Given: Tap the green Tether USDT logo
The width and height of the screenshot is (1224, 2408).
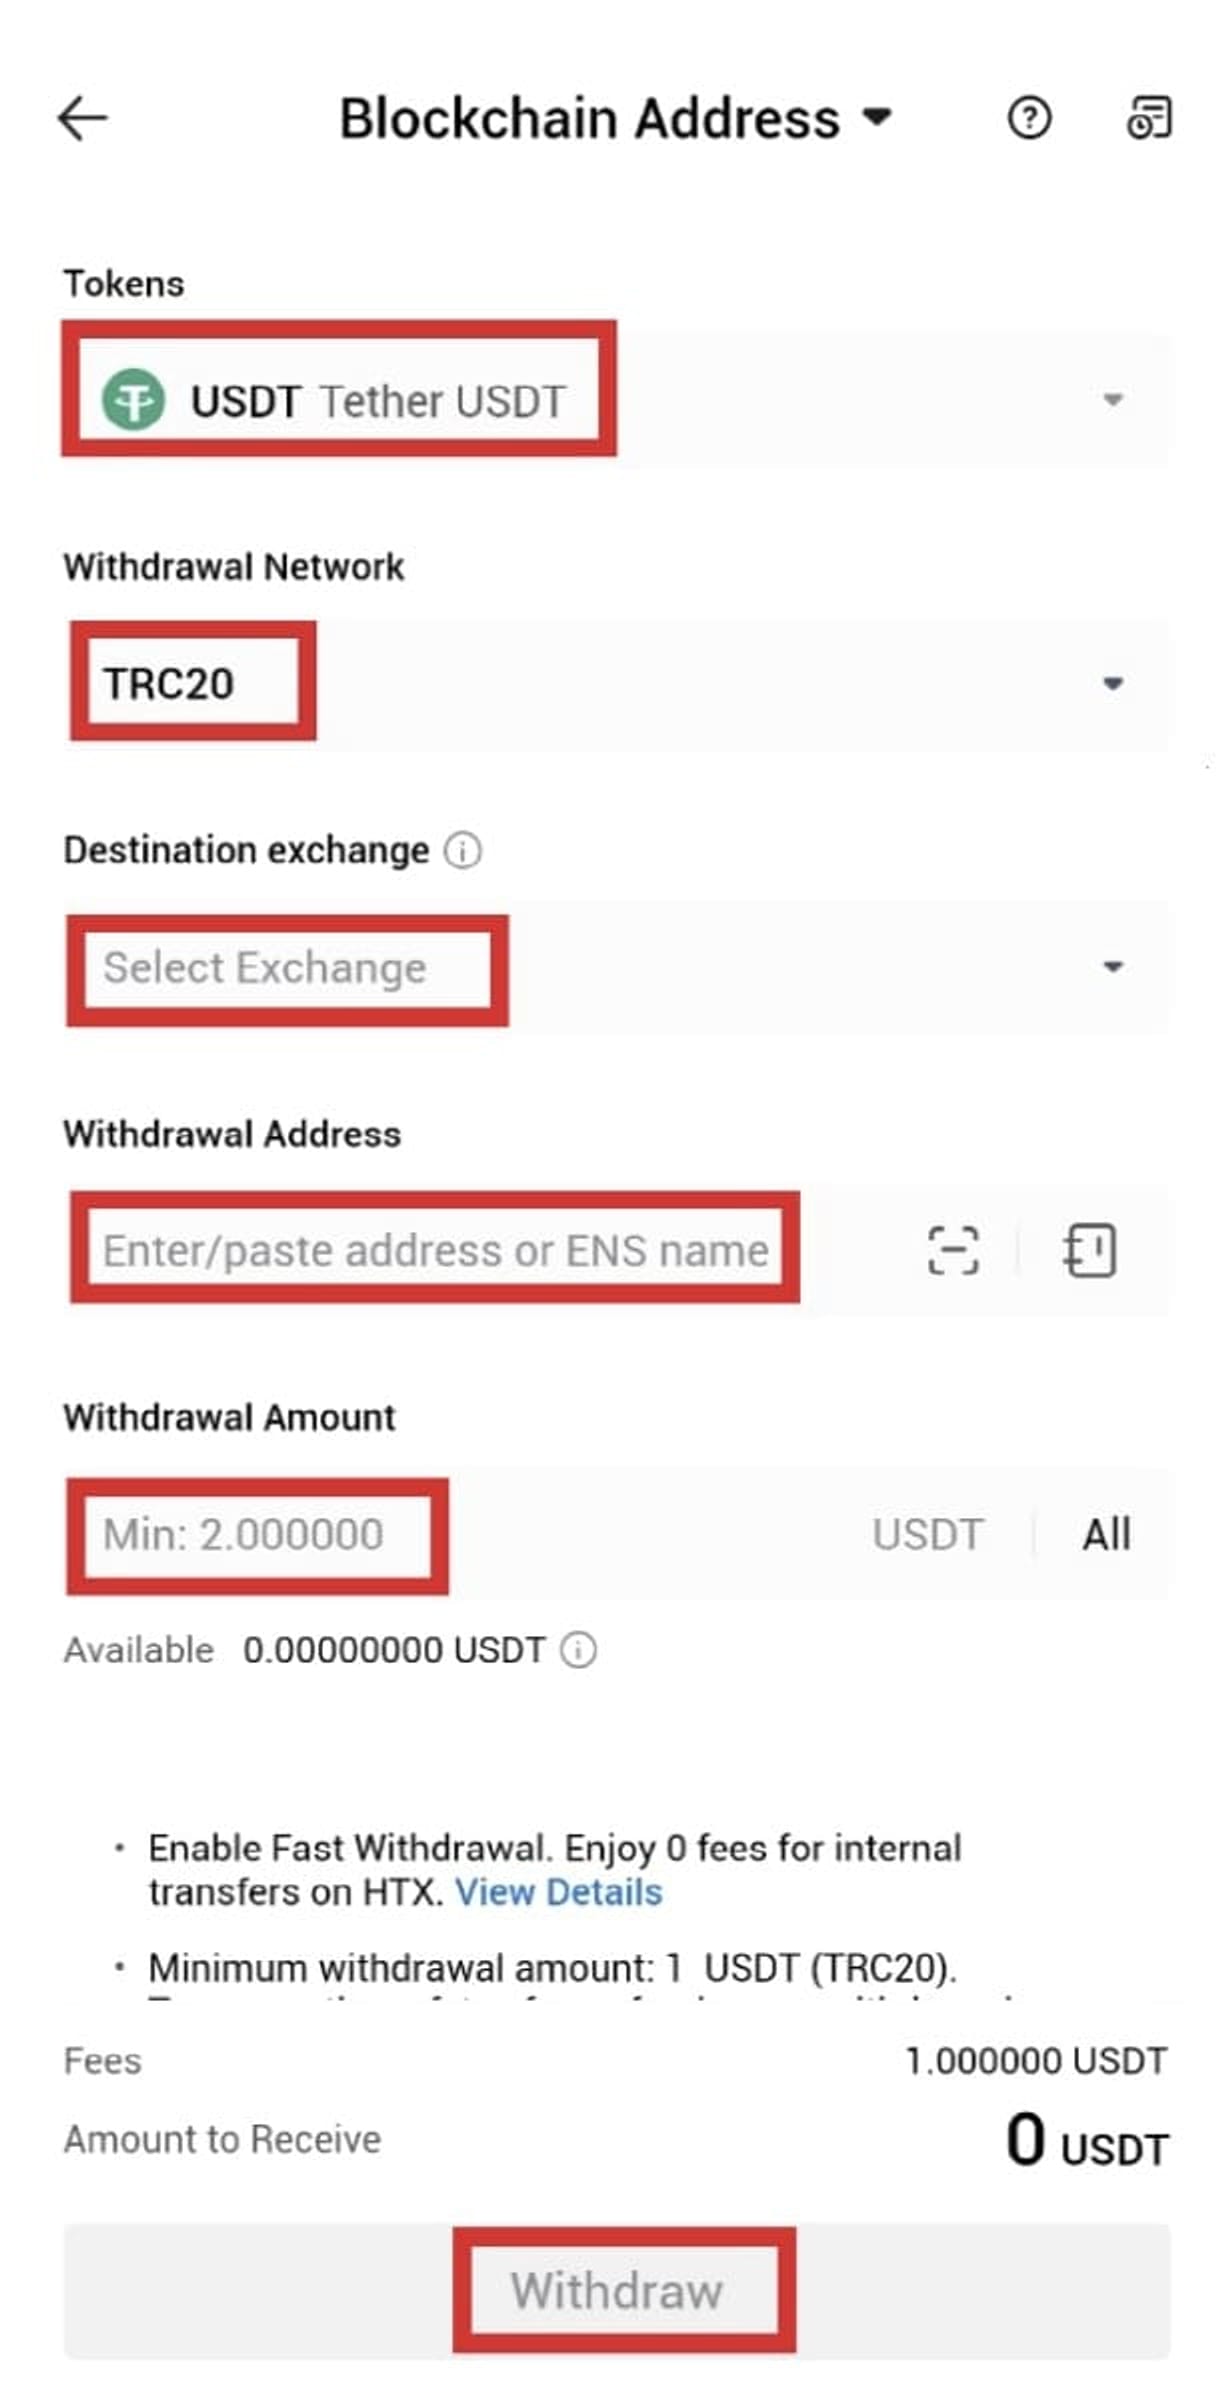Looking at the screenshot, I should point(133,400).
